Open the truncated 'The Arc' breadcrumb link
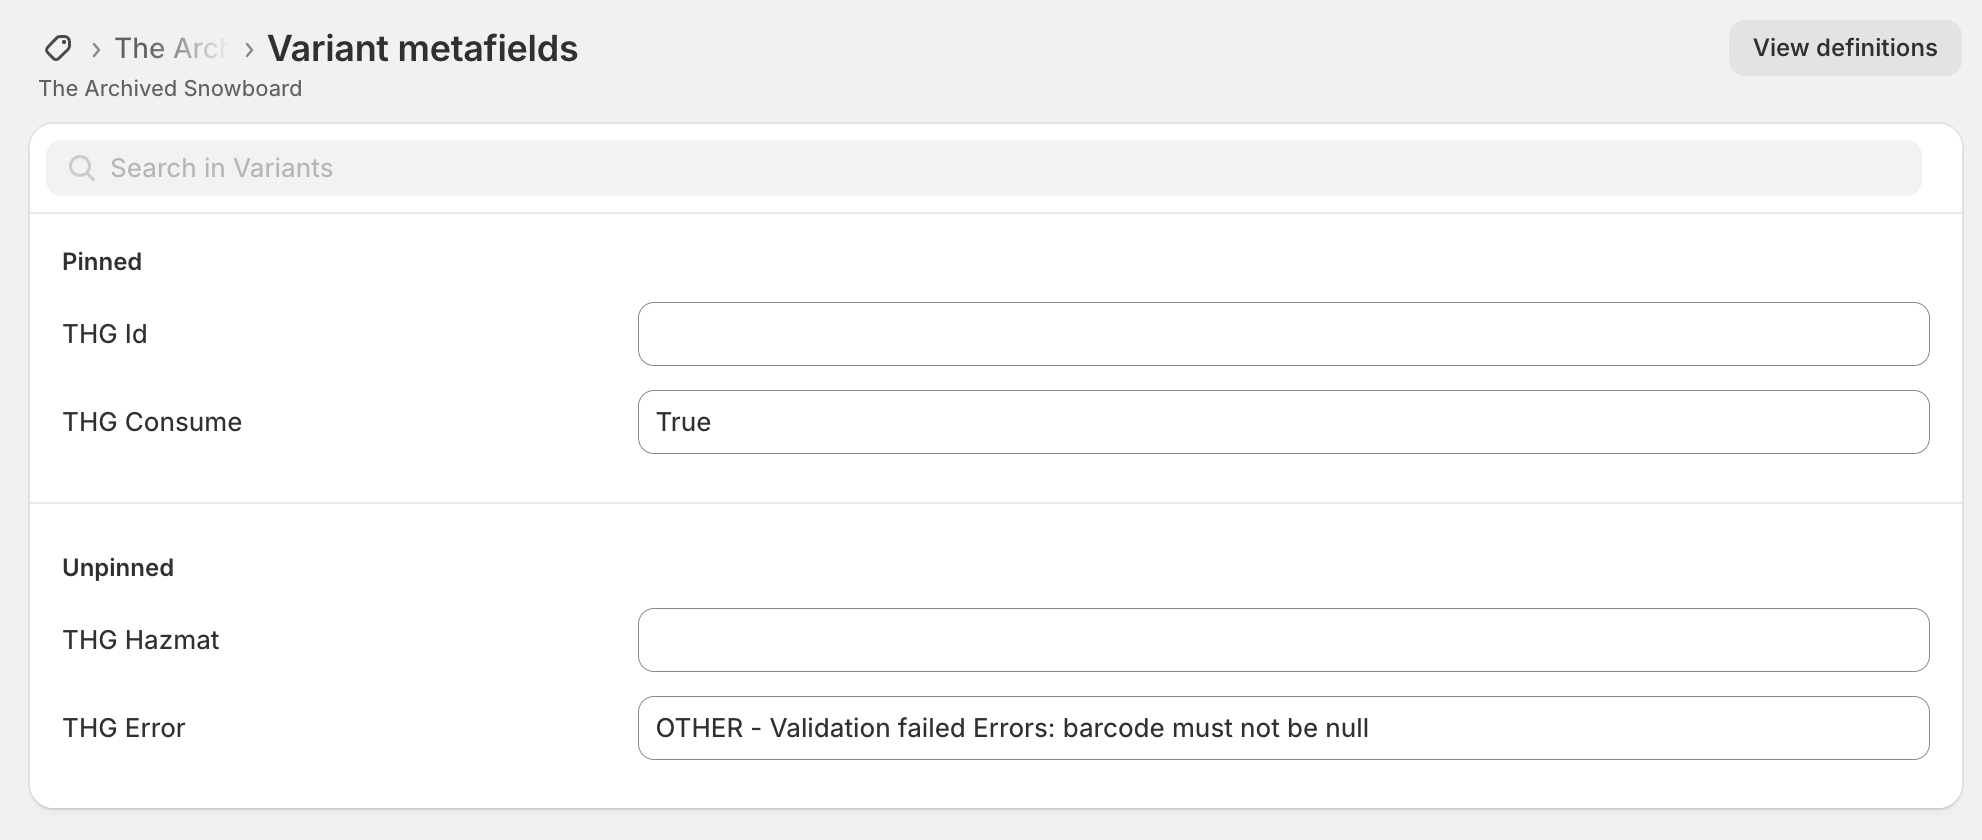Image resolution: width=1982 pixels, height=840 pixels. pyautogui.click(x=170, y=48)
